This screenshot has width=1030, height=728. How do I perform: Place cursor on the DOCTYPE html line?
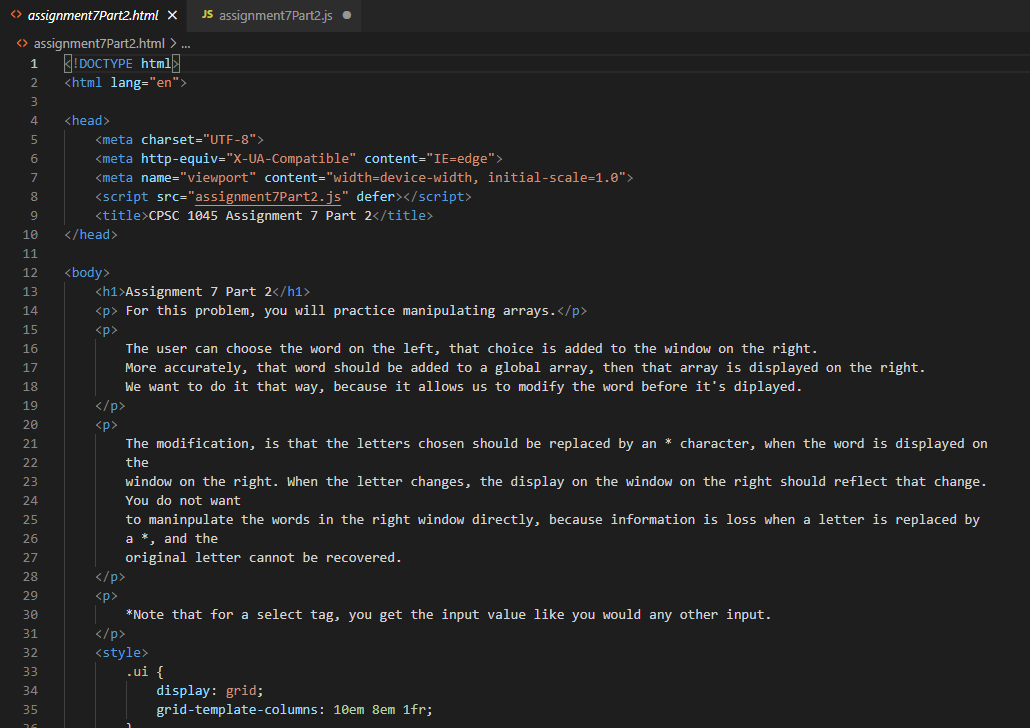pos(122,64)
